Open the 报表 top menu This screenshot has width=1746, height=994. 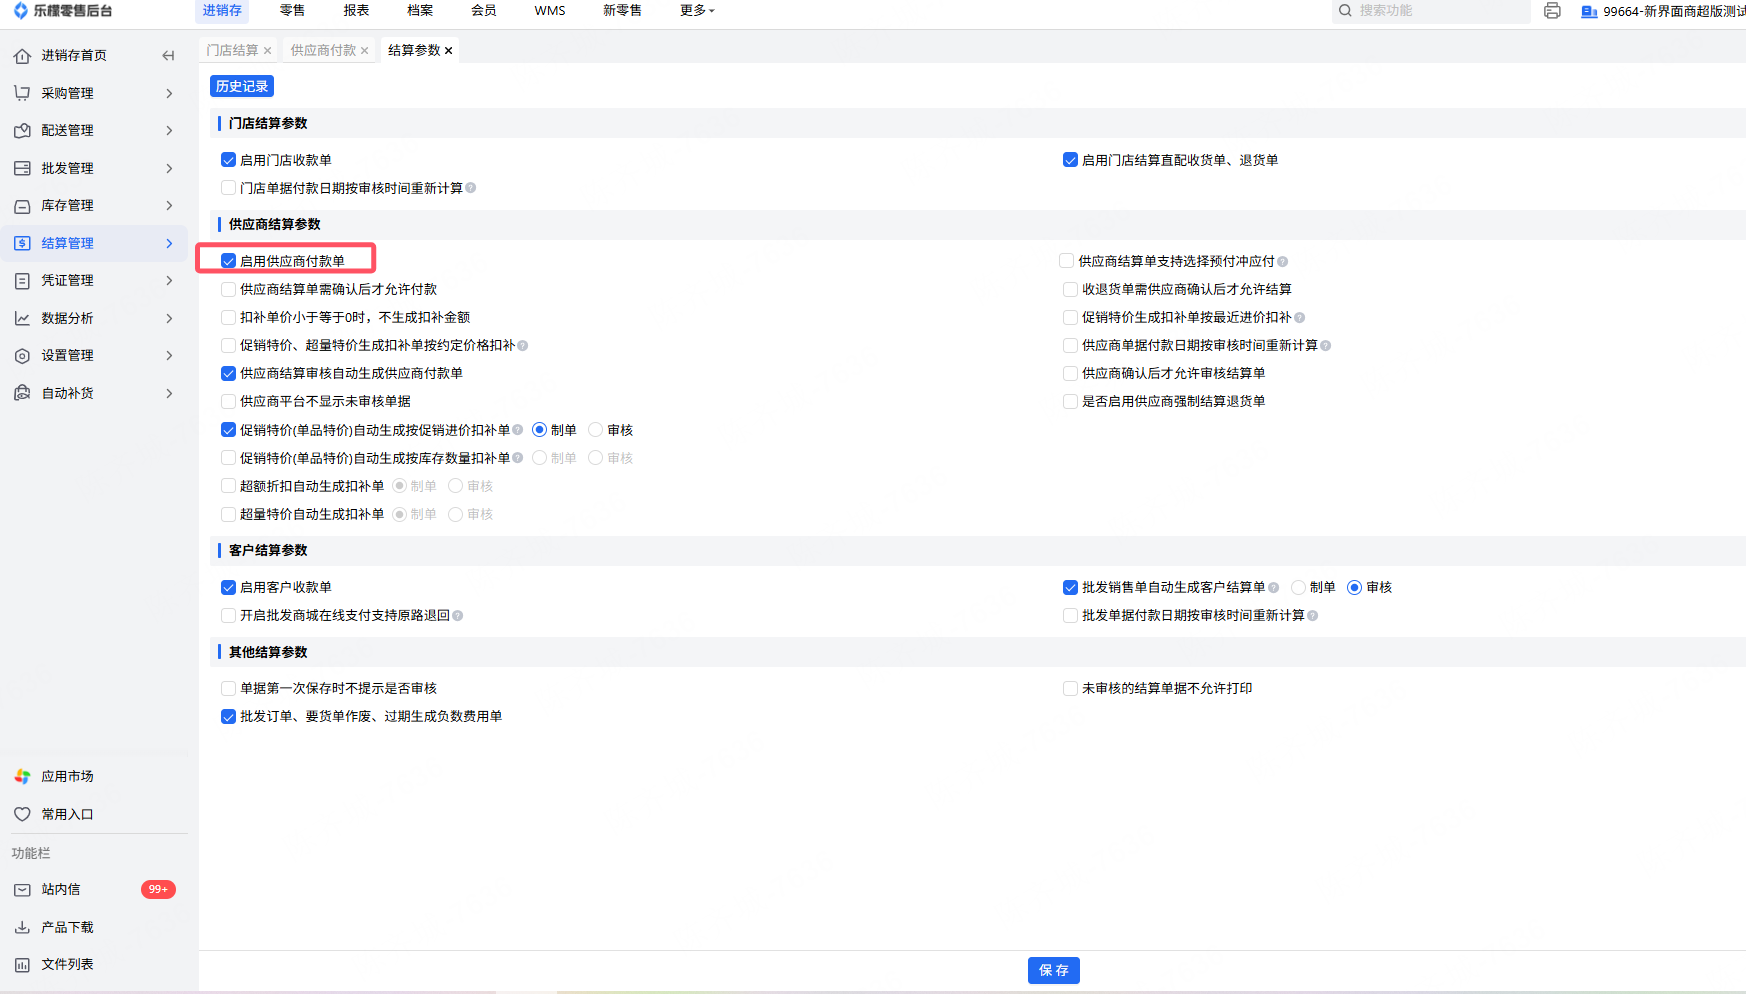point(356,11)
